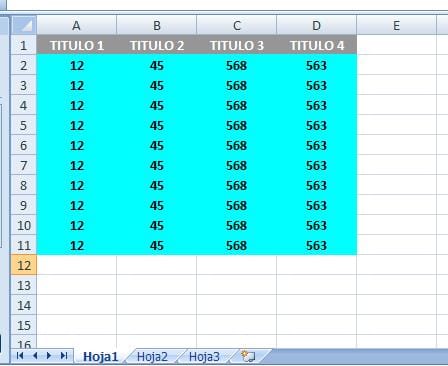Select column C header

(x=237, y=26)
